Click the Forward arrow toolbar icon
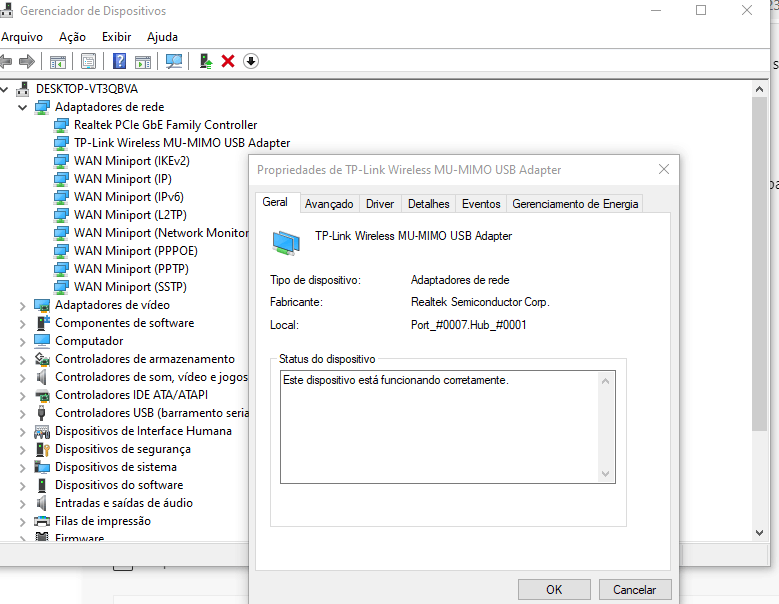 pyautogui.click(x=27, y=62)
